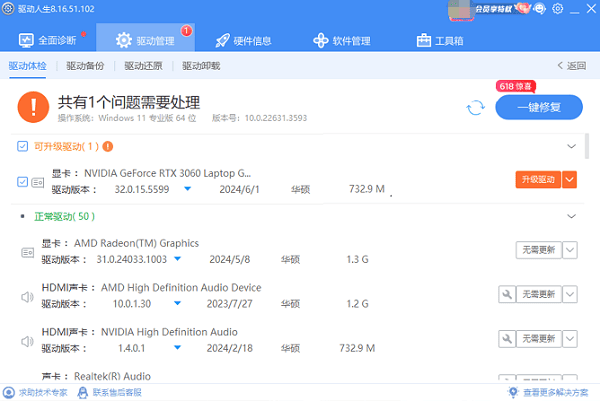
Task: Open dropdown arrow beside 升级驱动 button
Action: click(x=570, y=180)
